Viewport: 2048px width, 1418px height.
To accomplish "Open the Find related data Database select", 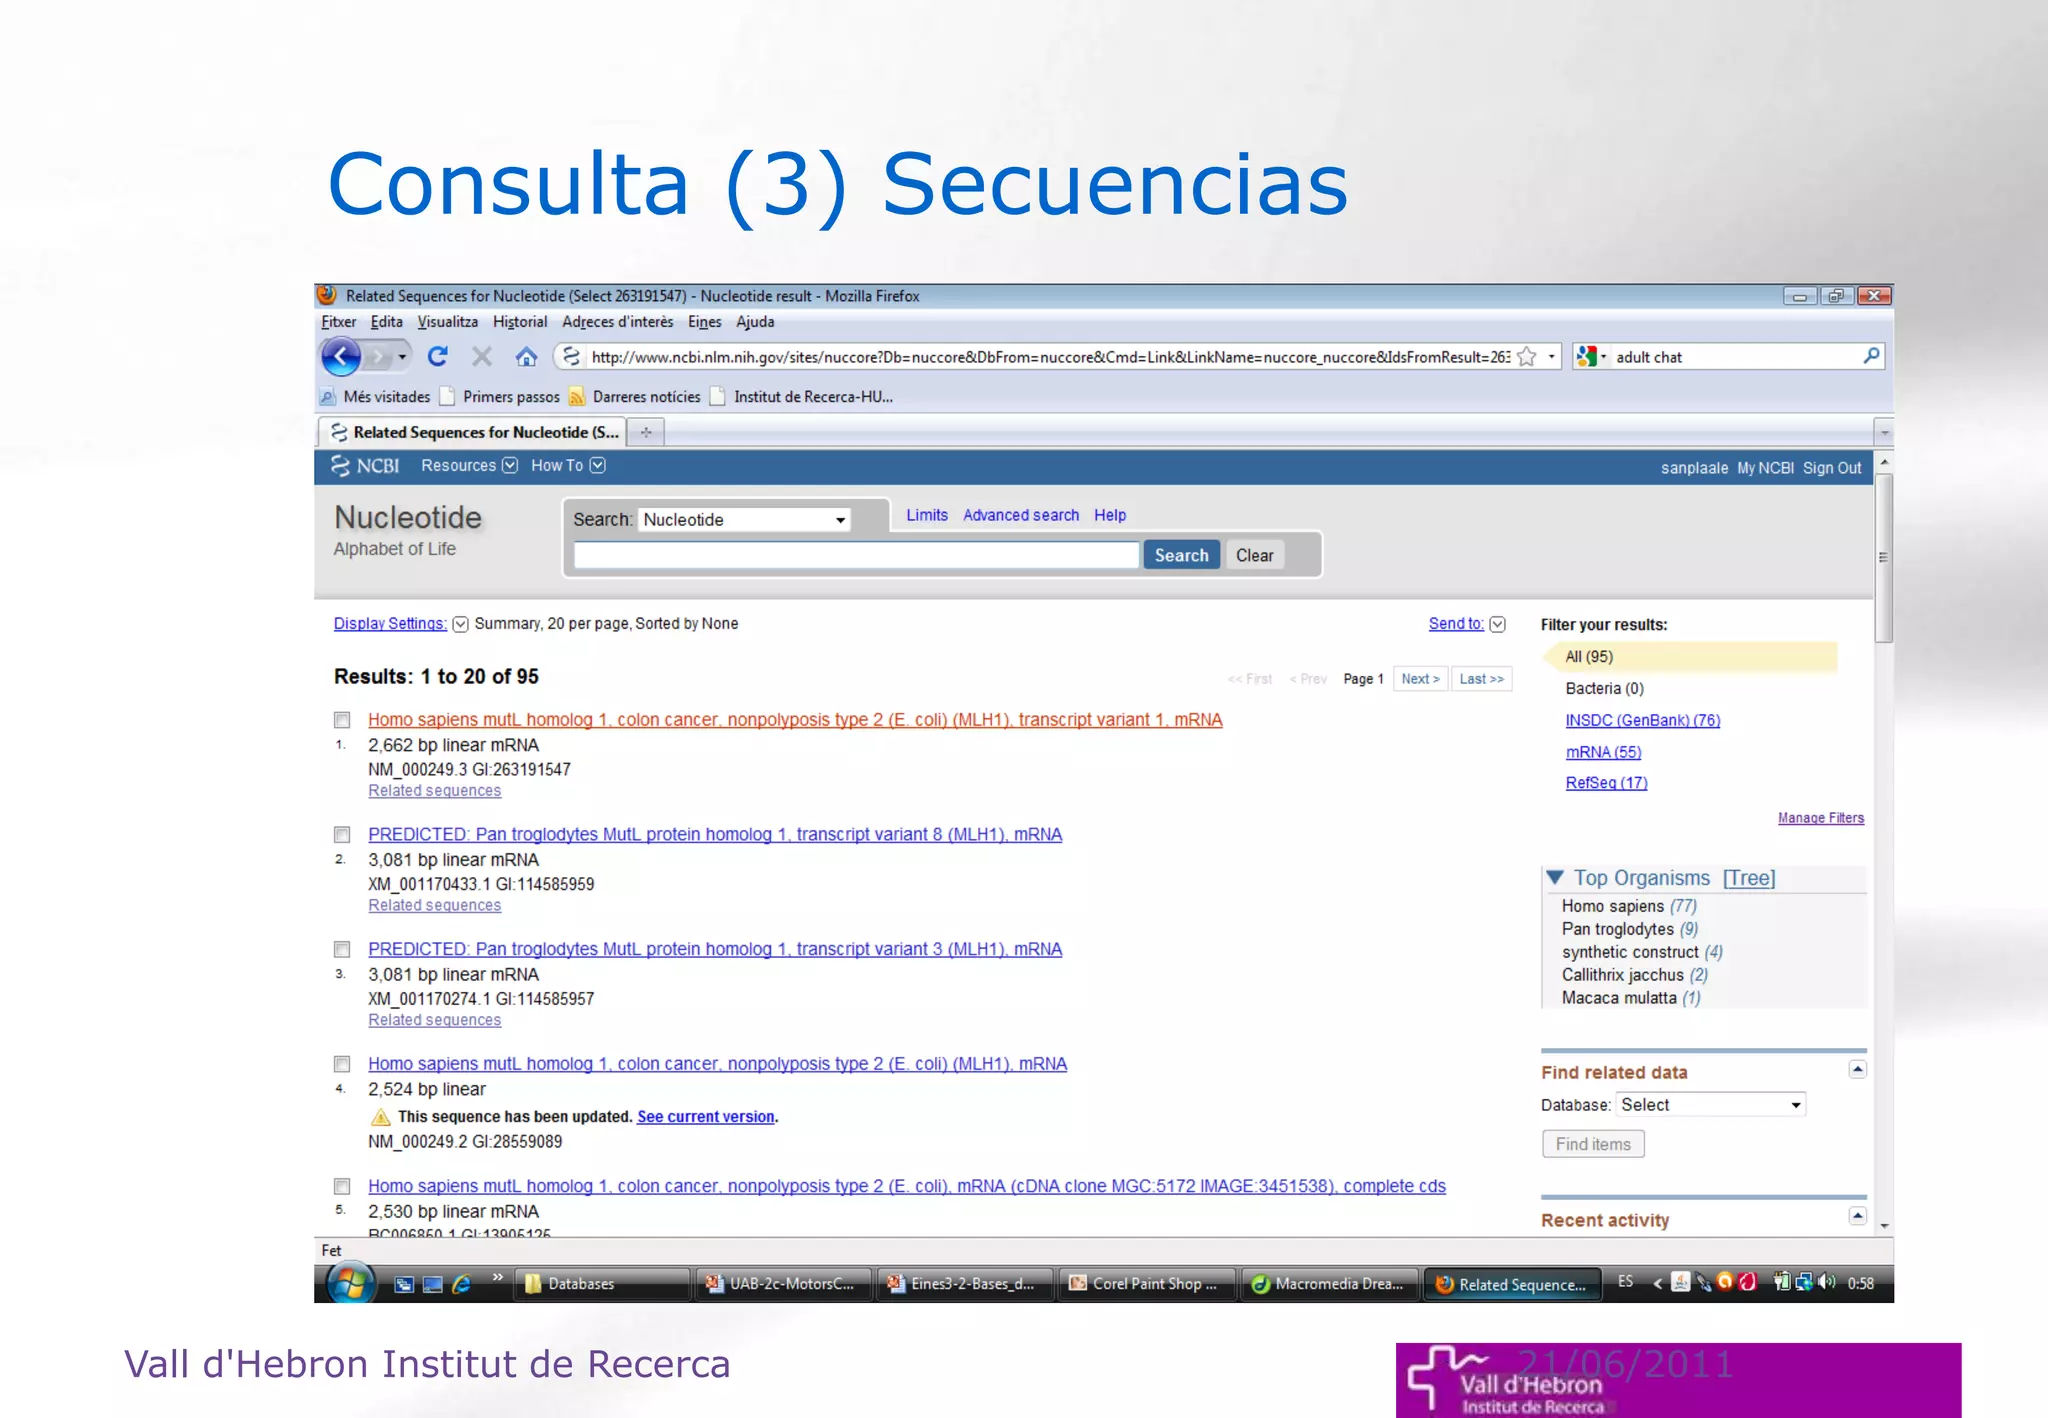I will pos(1711,1105).
